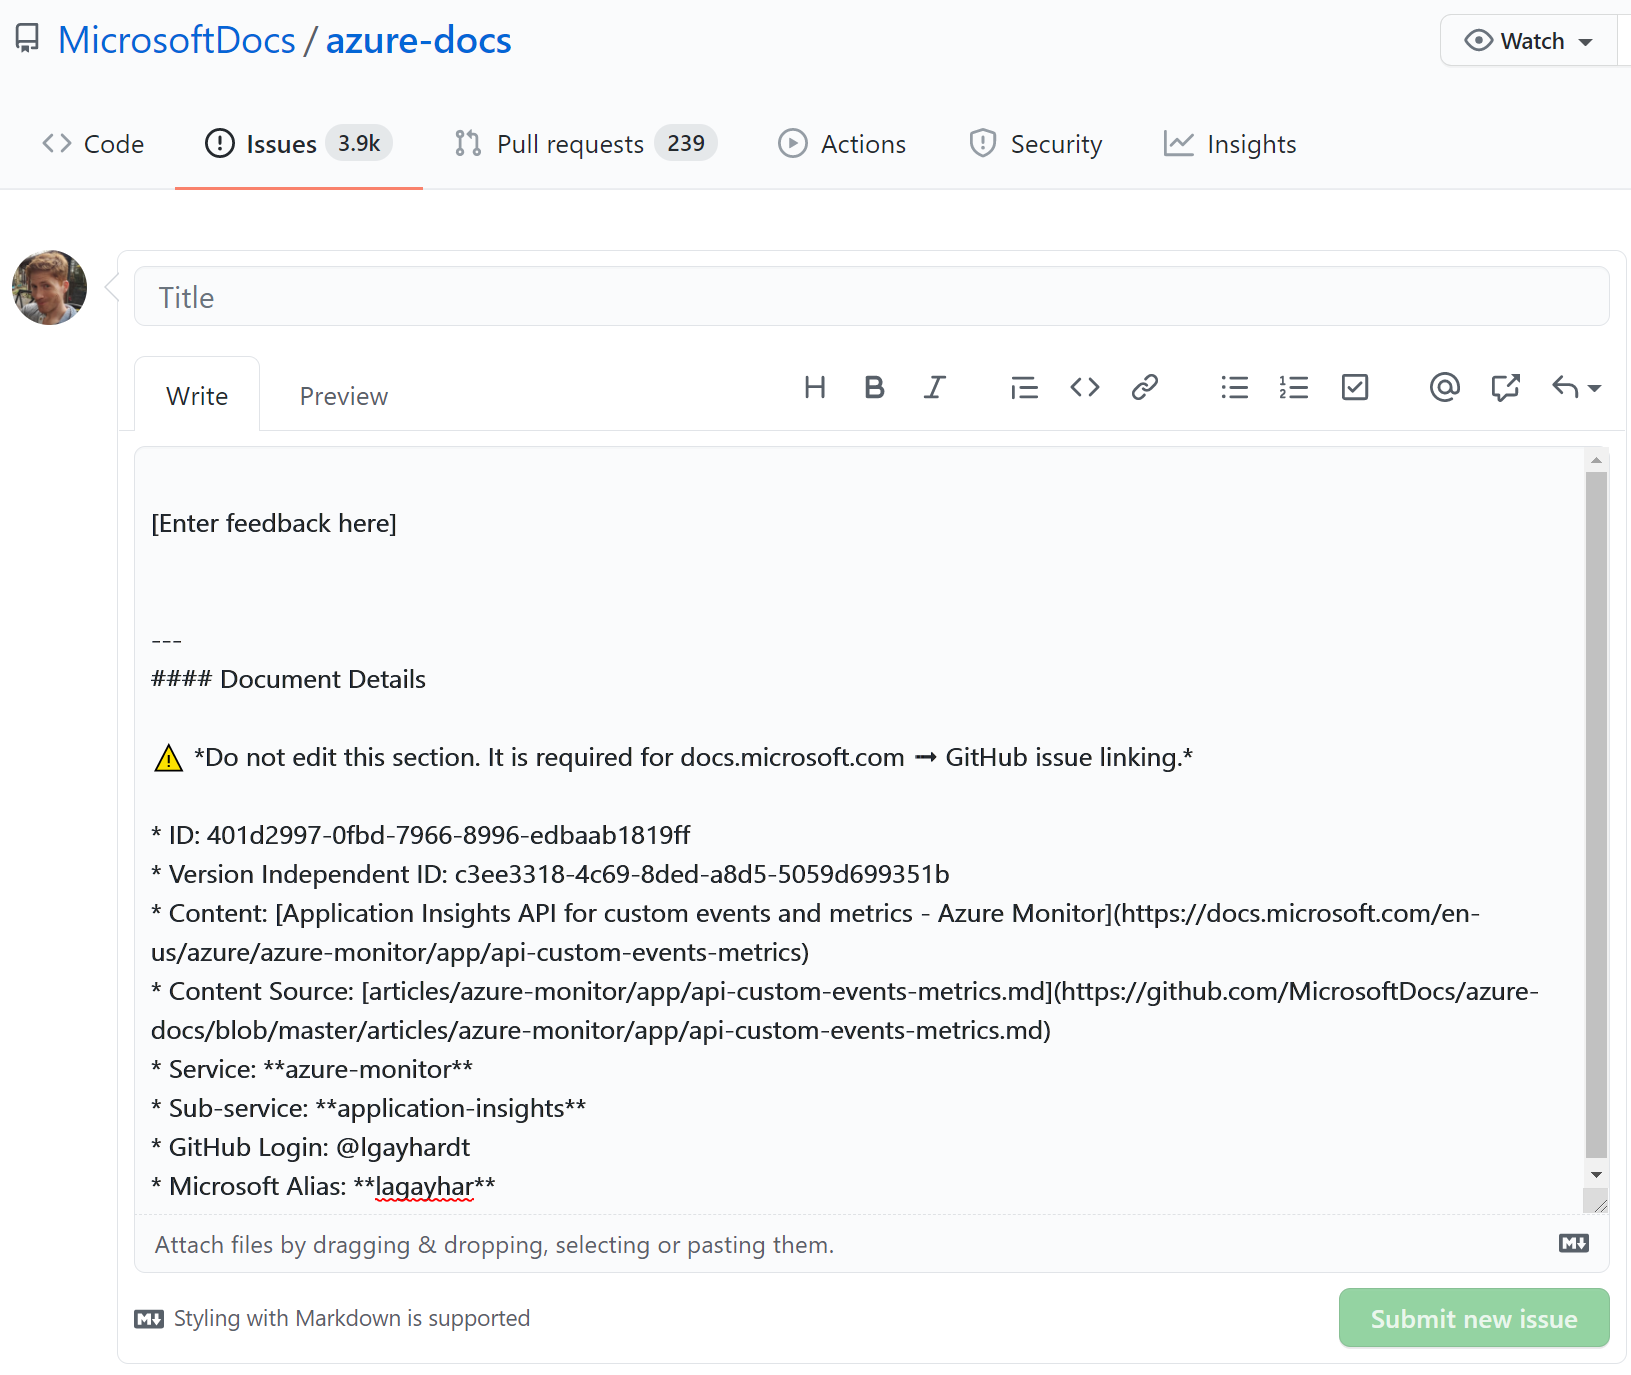Switch to the Preview editor tab
The width and height of the screenshot is (1631, 1375).
pyautogui.click(x=343, y=396)
